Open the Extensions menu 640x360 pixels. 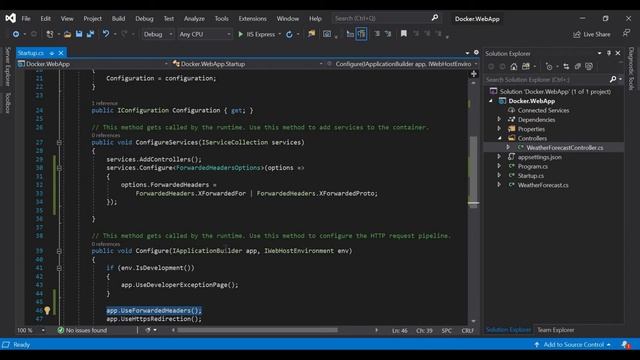click(x=252, y=18)
